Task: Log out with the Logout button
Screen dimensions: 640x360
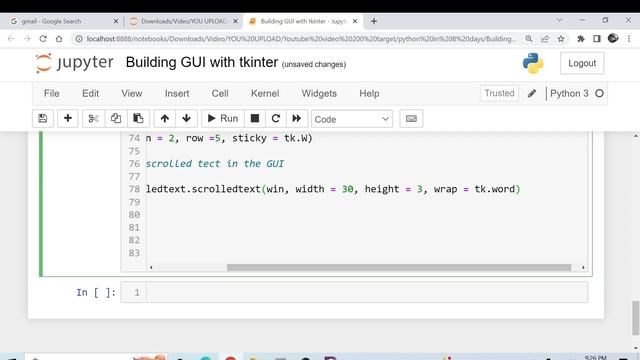Action: [582, 63]
